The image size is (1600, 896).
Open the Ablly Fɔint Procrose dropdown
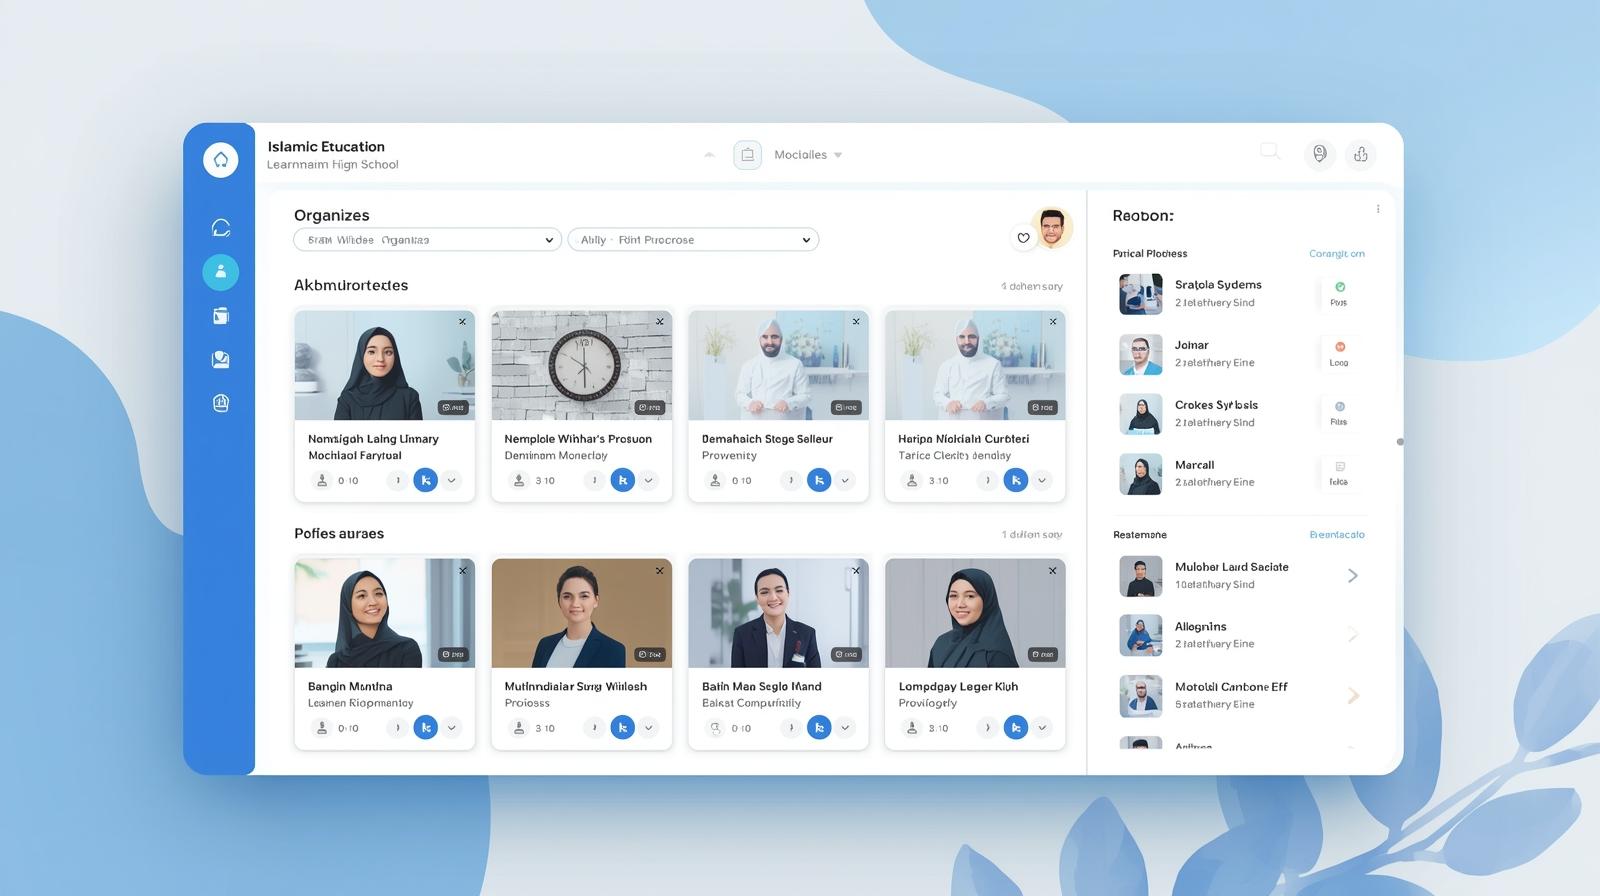point(693,240)
